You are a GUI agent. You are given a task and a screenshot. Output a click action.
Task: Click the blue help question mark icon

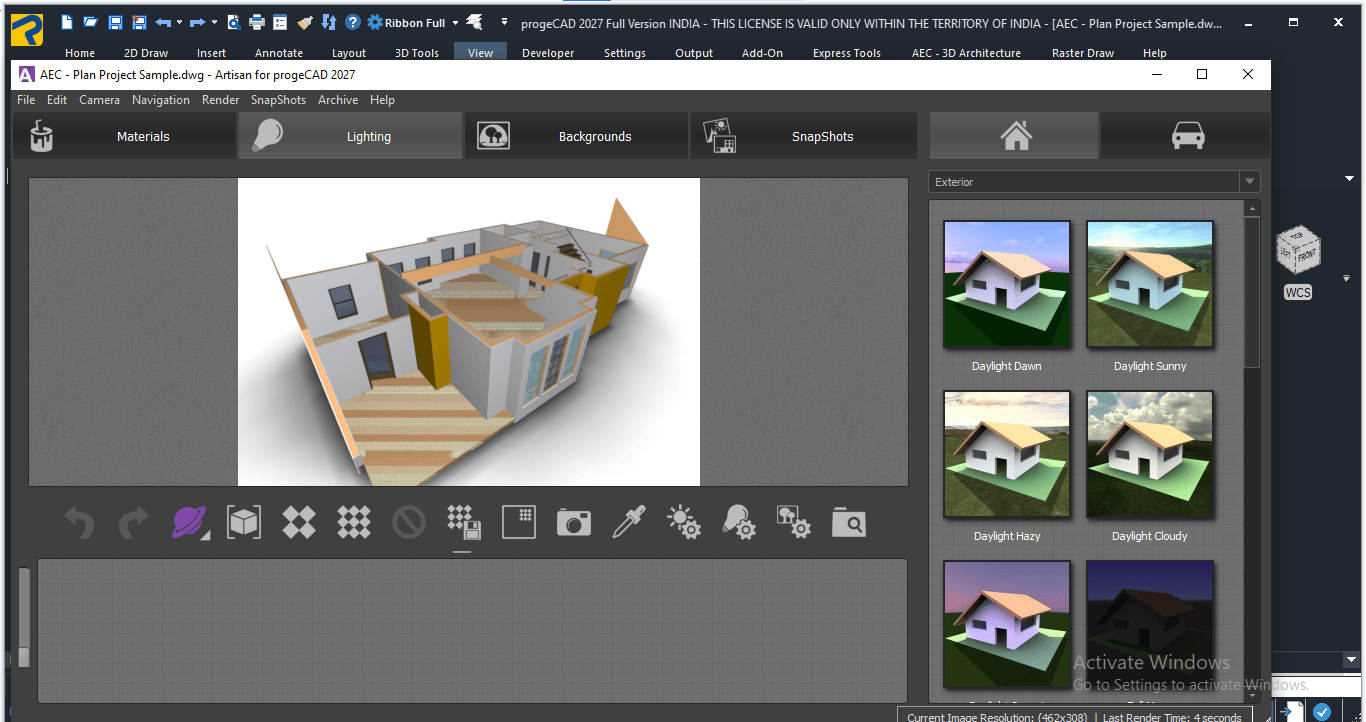(352, 22)
